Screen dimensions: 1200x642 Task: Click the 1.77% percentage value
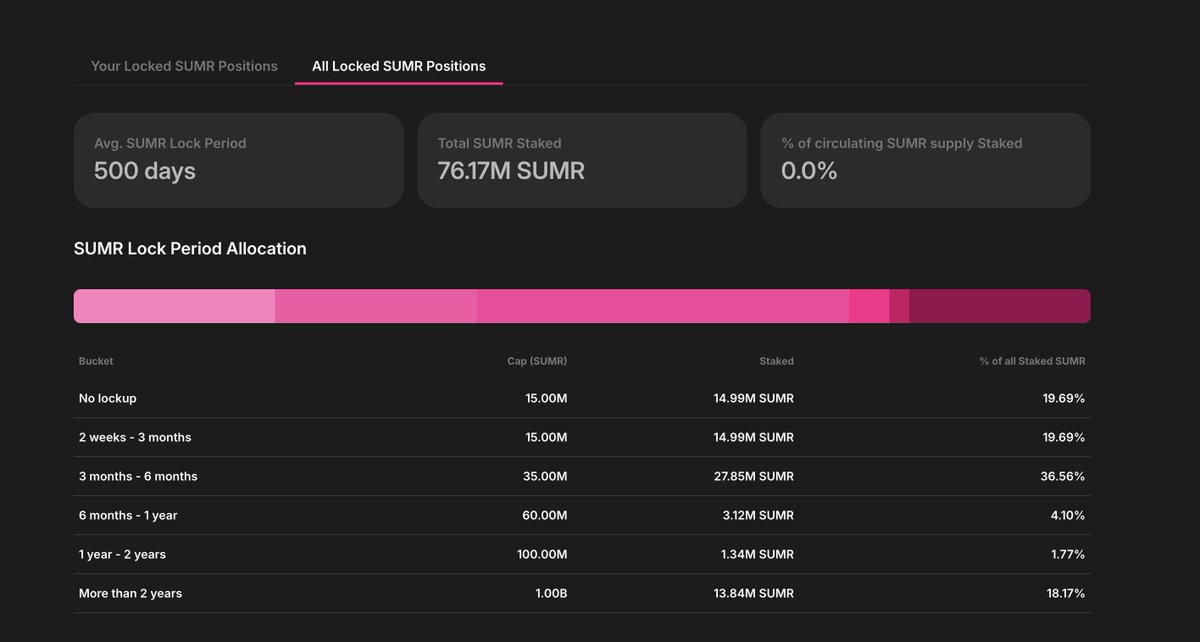point(1067,554)
